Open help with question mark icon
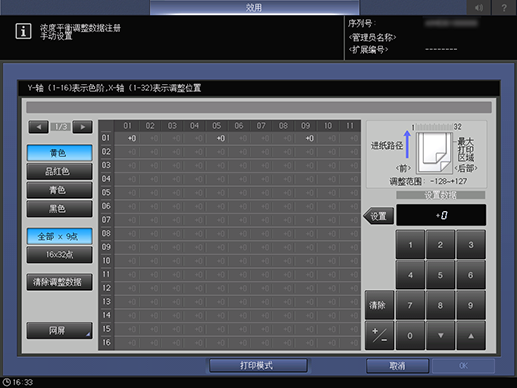Image resolution: width=517 pixels, height=388 pixels. coord(504,7)
